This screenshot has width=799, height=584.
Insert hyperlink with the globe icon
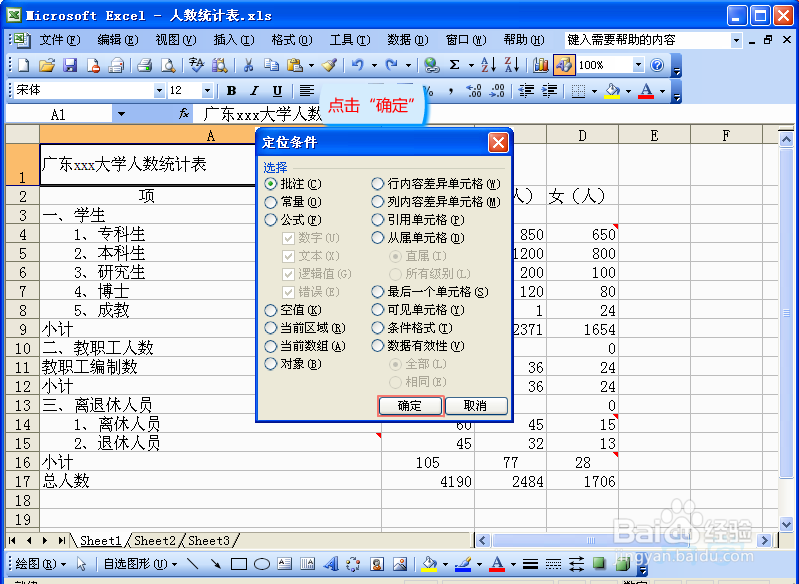click(x=432, y=65)
